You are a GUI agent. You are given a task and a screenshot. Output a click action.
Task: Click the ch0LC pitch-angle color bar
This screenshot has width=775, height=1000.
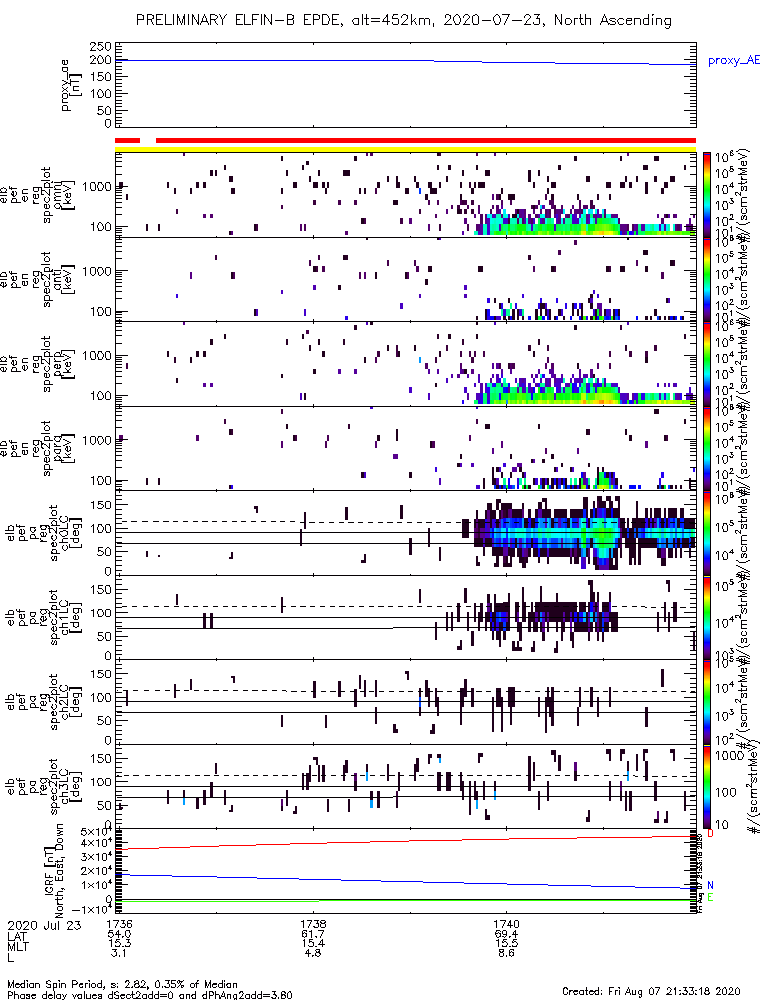tap(707, 533)
